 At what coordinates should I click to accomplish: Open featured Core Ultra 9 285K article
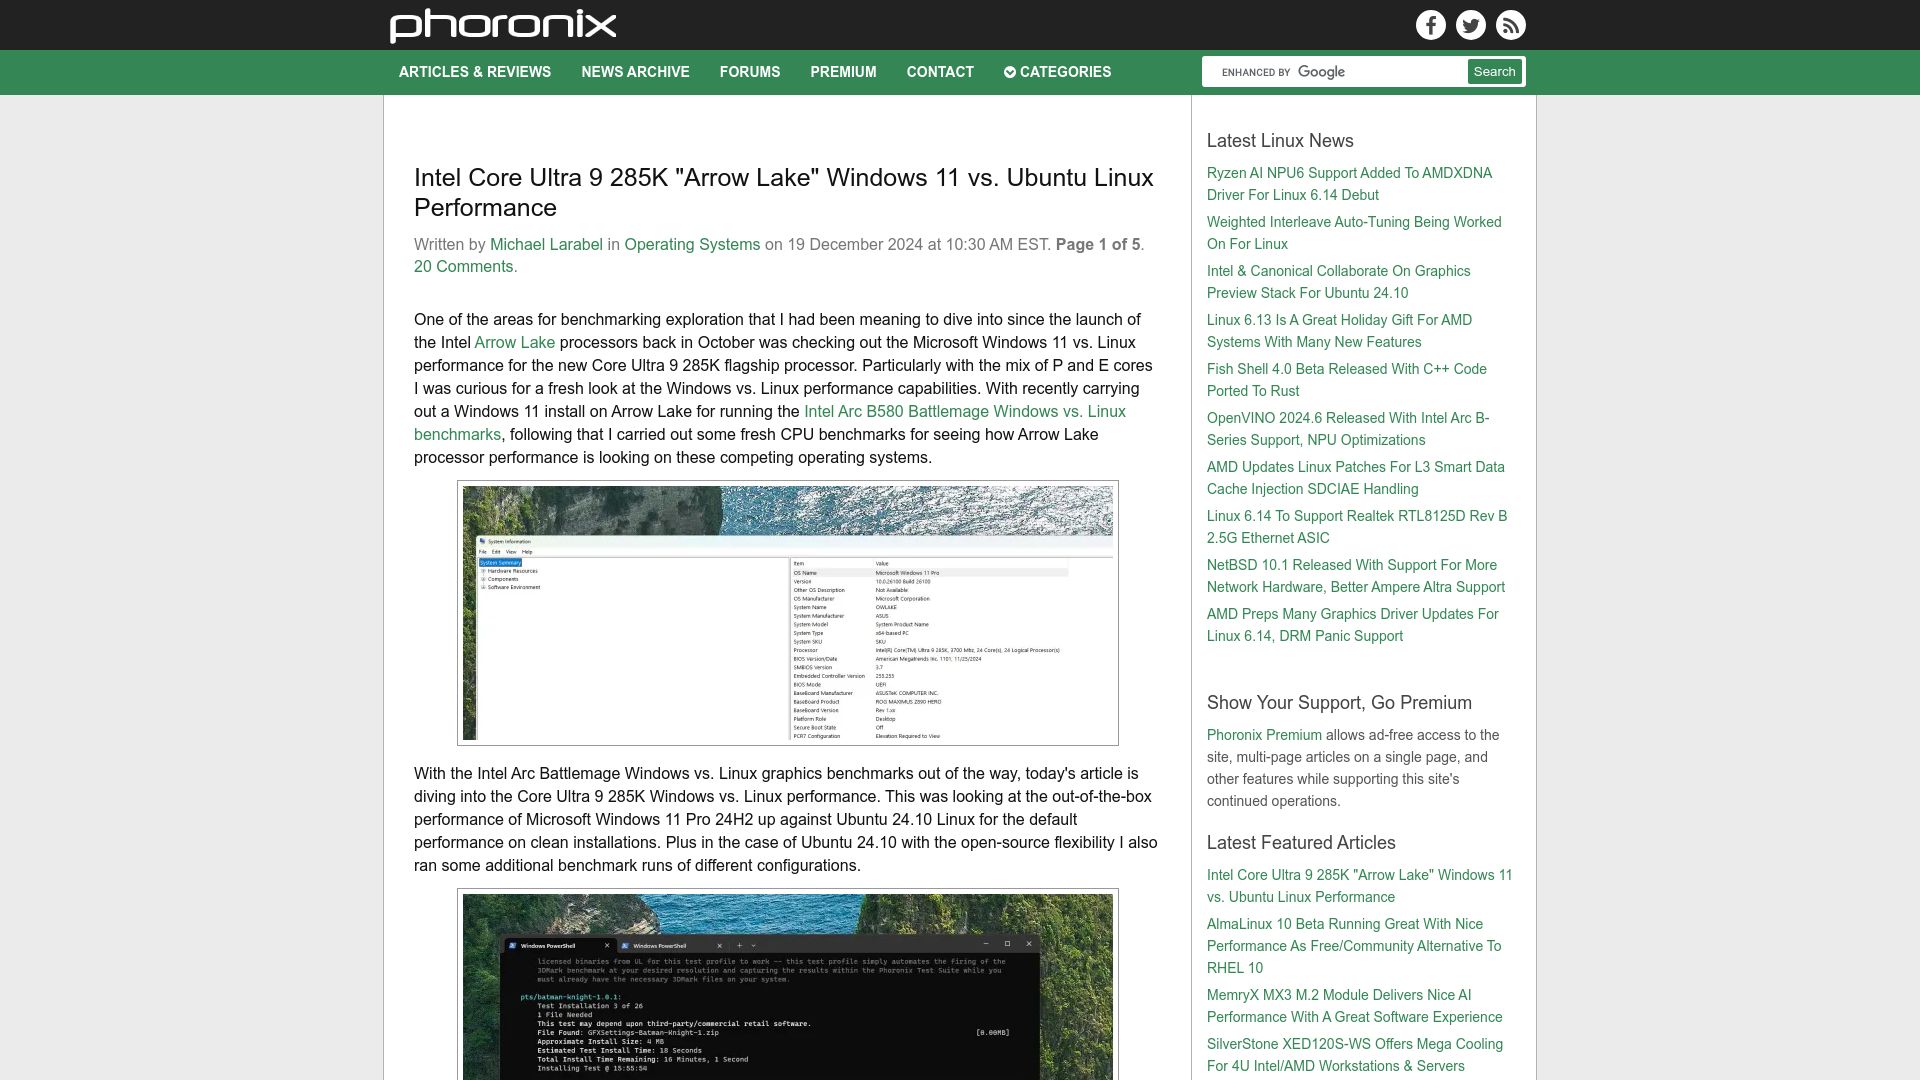(x=1359, y=886)
